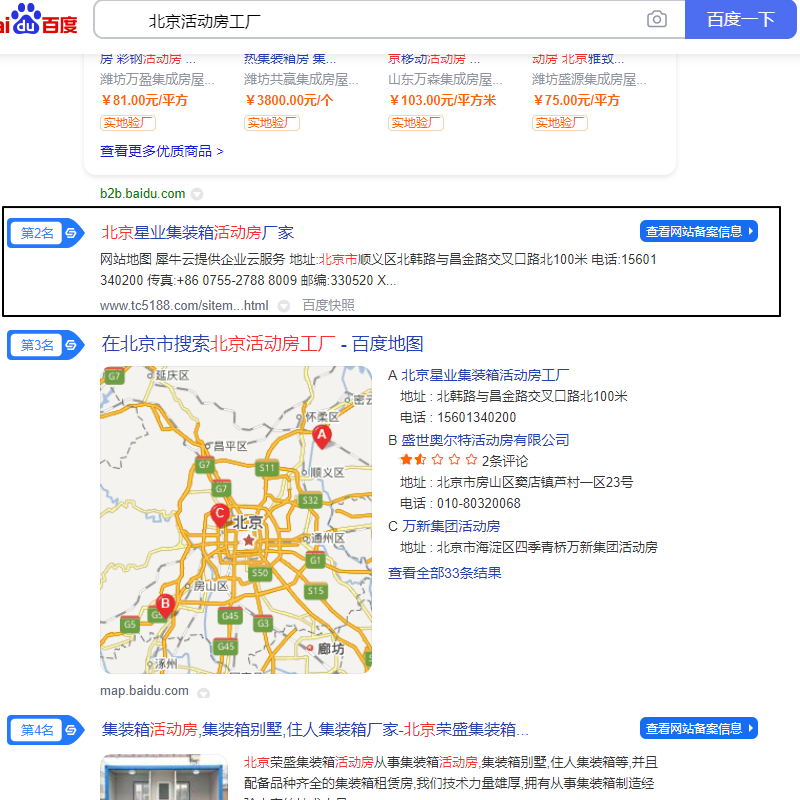Viewport: 800px width, 800px height.
Task: Click the www.tc5188.com/sitem...html URL
Action: click(x=184, y=305)
